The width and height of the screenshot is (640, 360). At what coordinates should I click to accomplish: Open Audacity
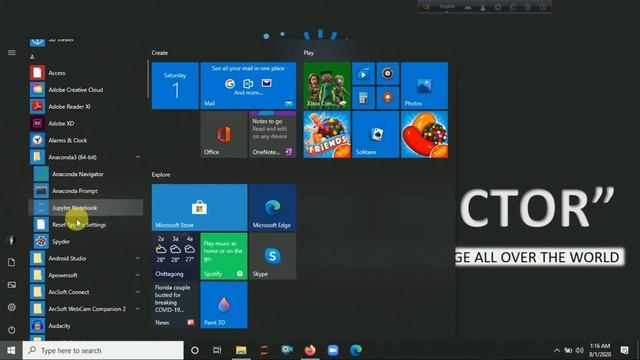coord(86,326)
